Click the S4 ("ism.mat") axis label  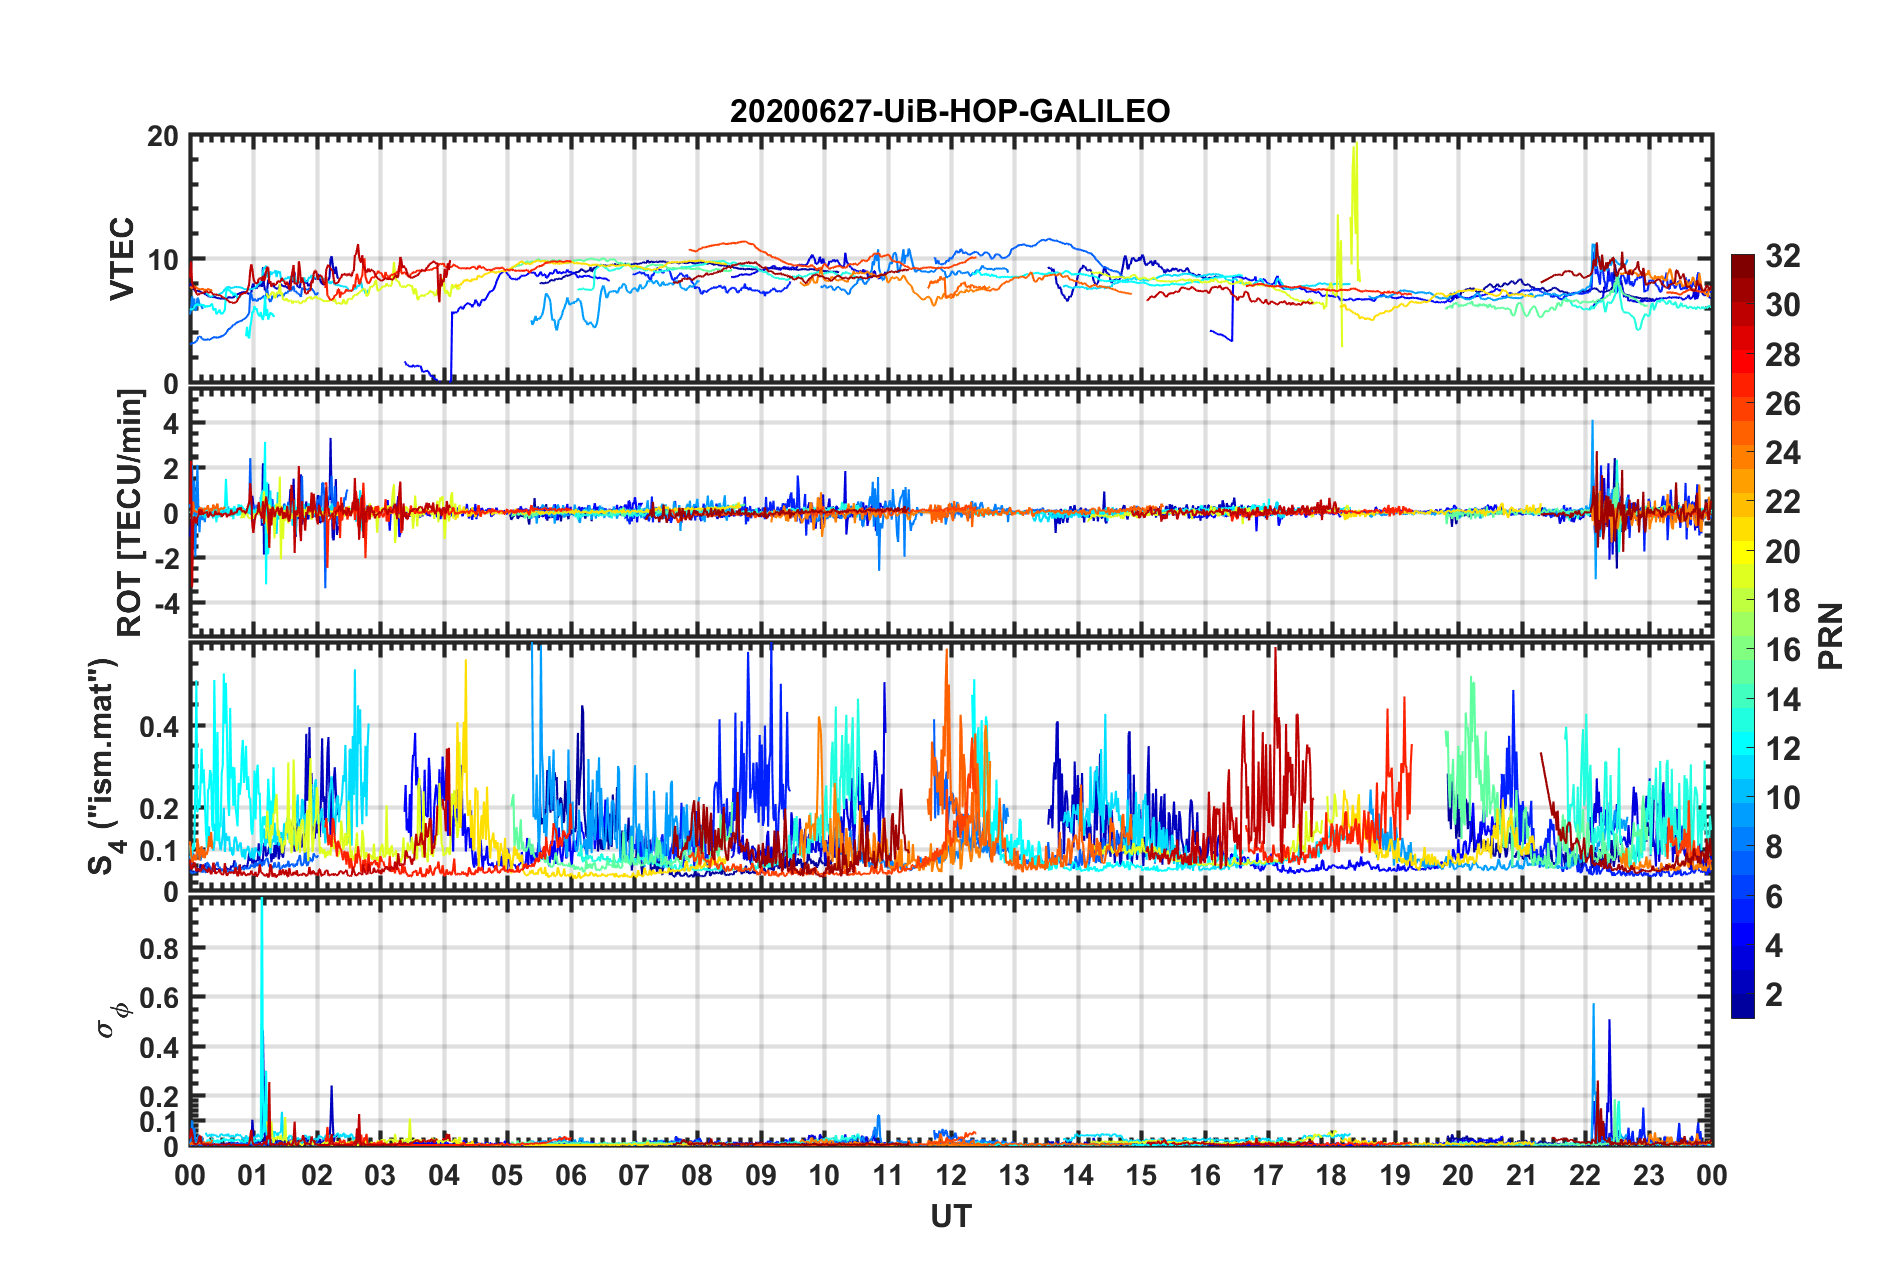point(104,766)
